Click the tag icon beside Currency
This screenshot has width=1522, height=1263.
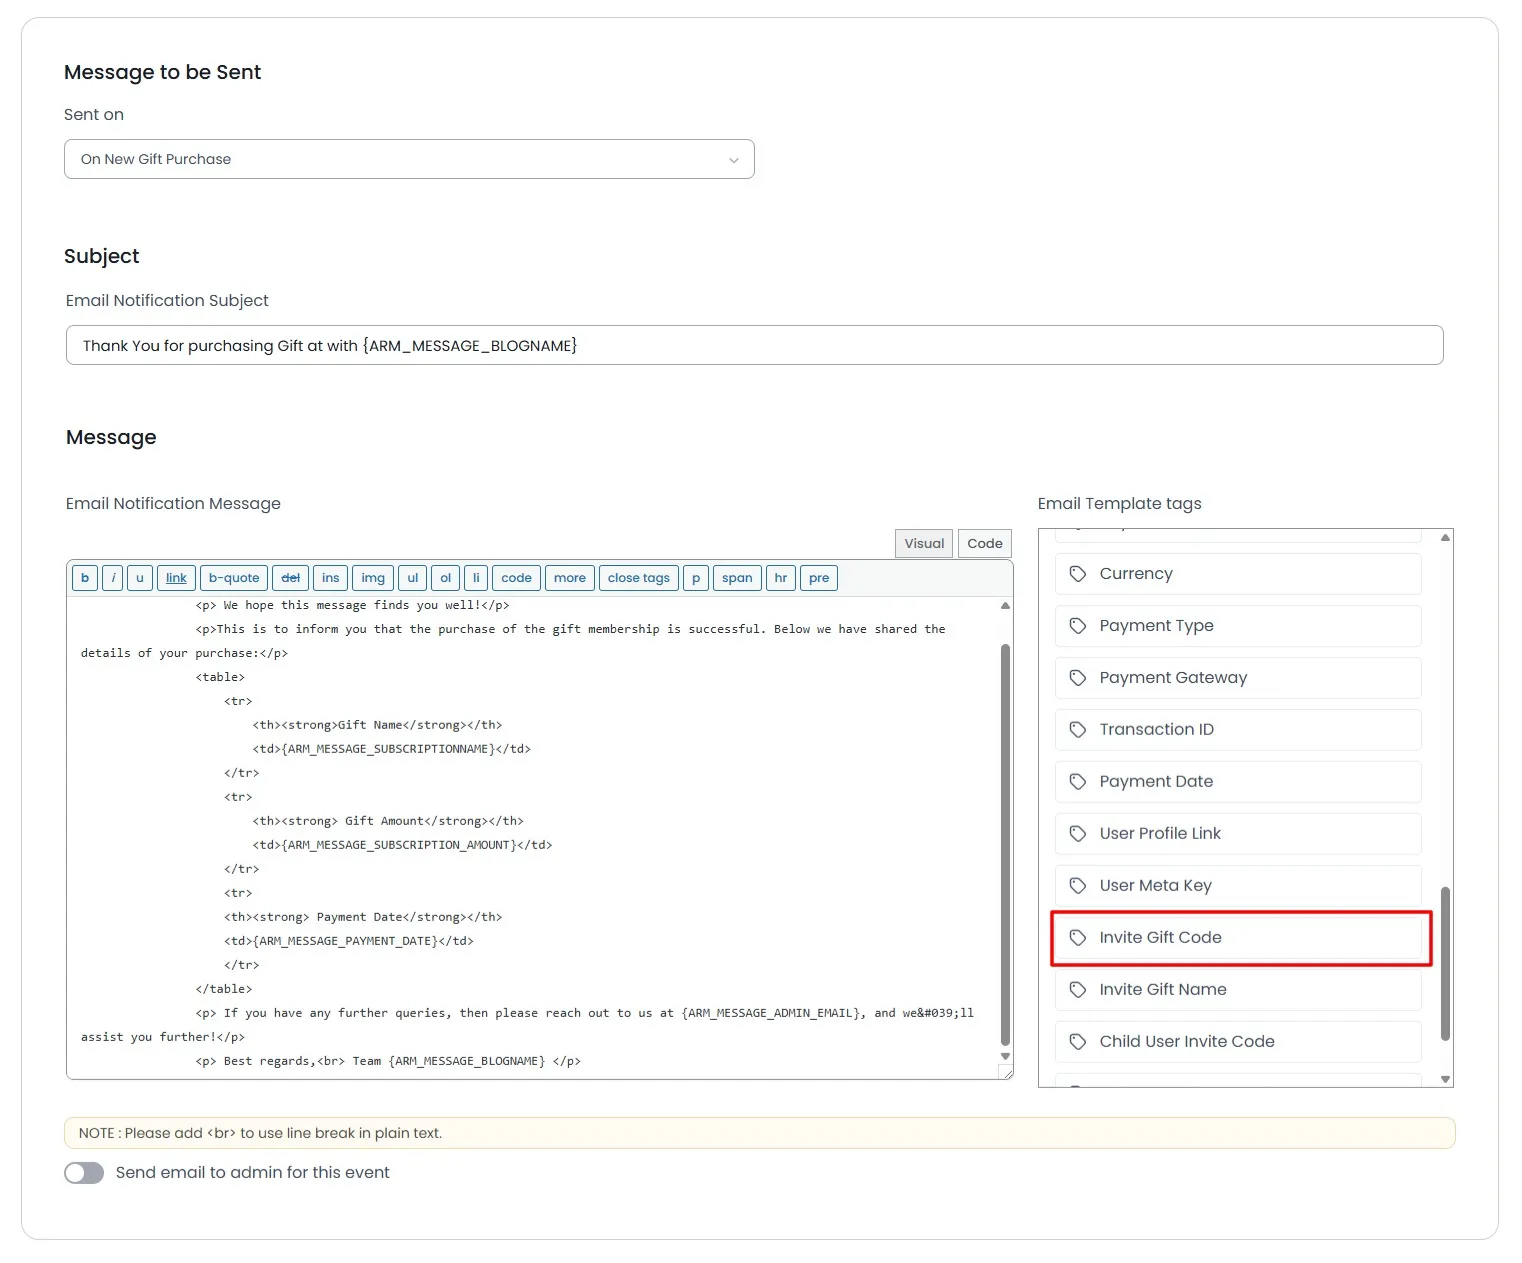tap(1077, 574)
